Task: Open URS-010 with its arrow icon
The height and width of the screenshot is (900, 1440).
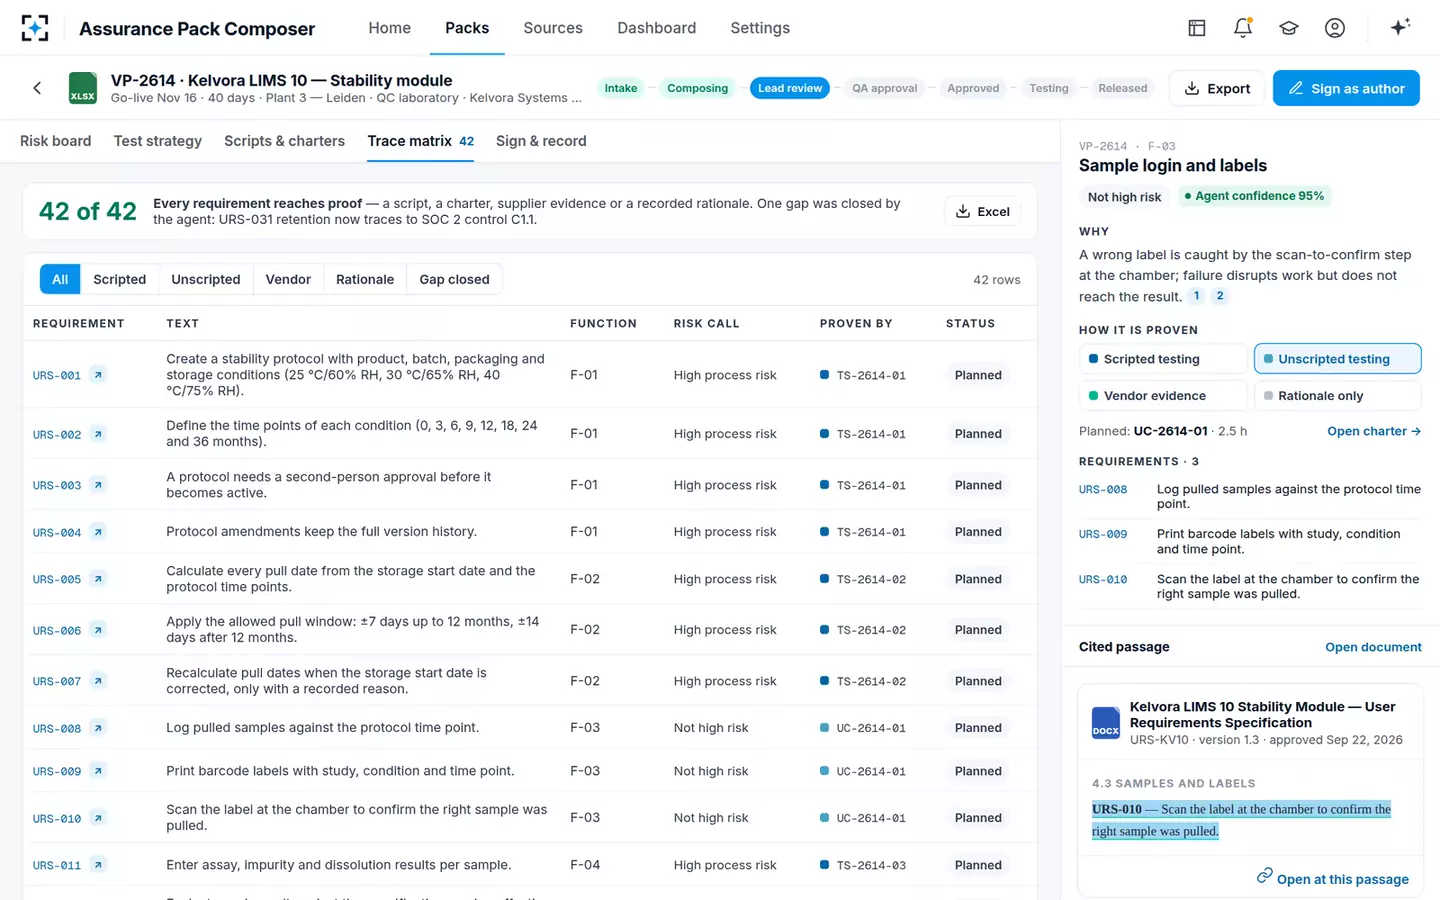Action: 98,818
